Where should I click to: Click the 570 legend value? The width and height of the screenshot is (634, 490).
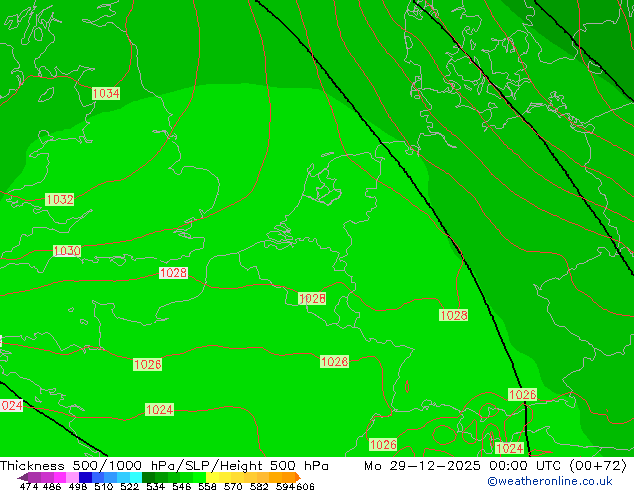tap(233, 486)
